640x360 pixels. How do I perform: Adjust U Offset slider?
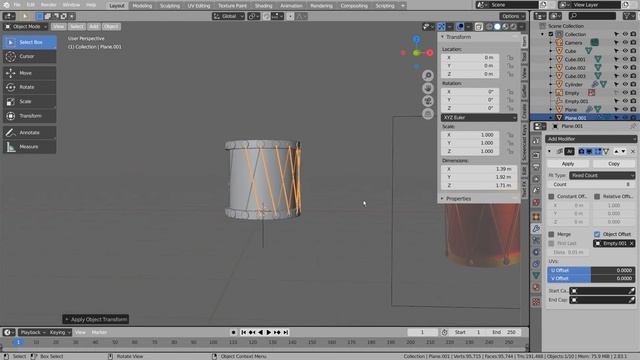591,270
